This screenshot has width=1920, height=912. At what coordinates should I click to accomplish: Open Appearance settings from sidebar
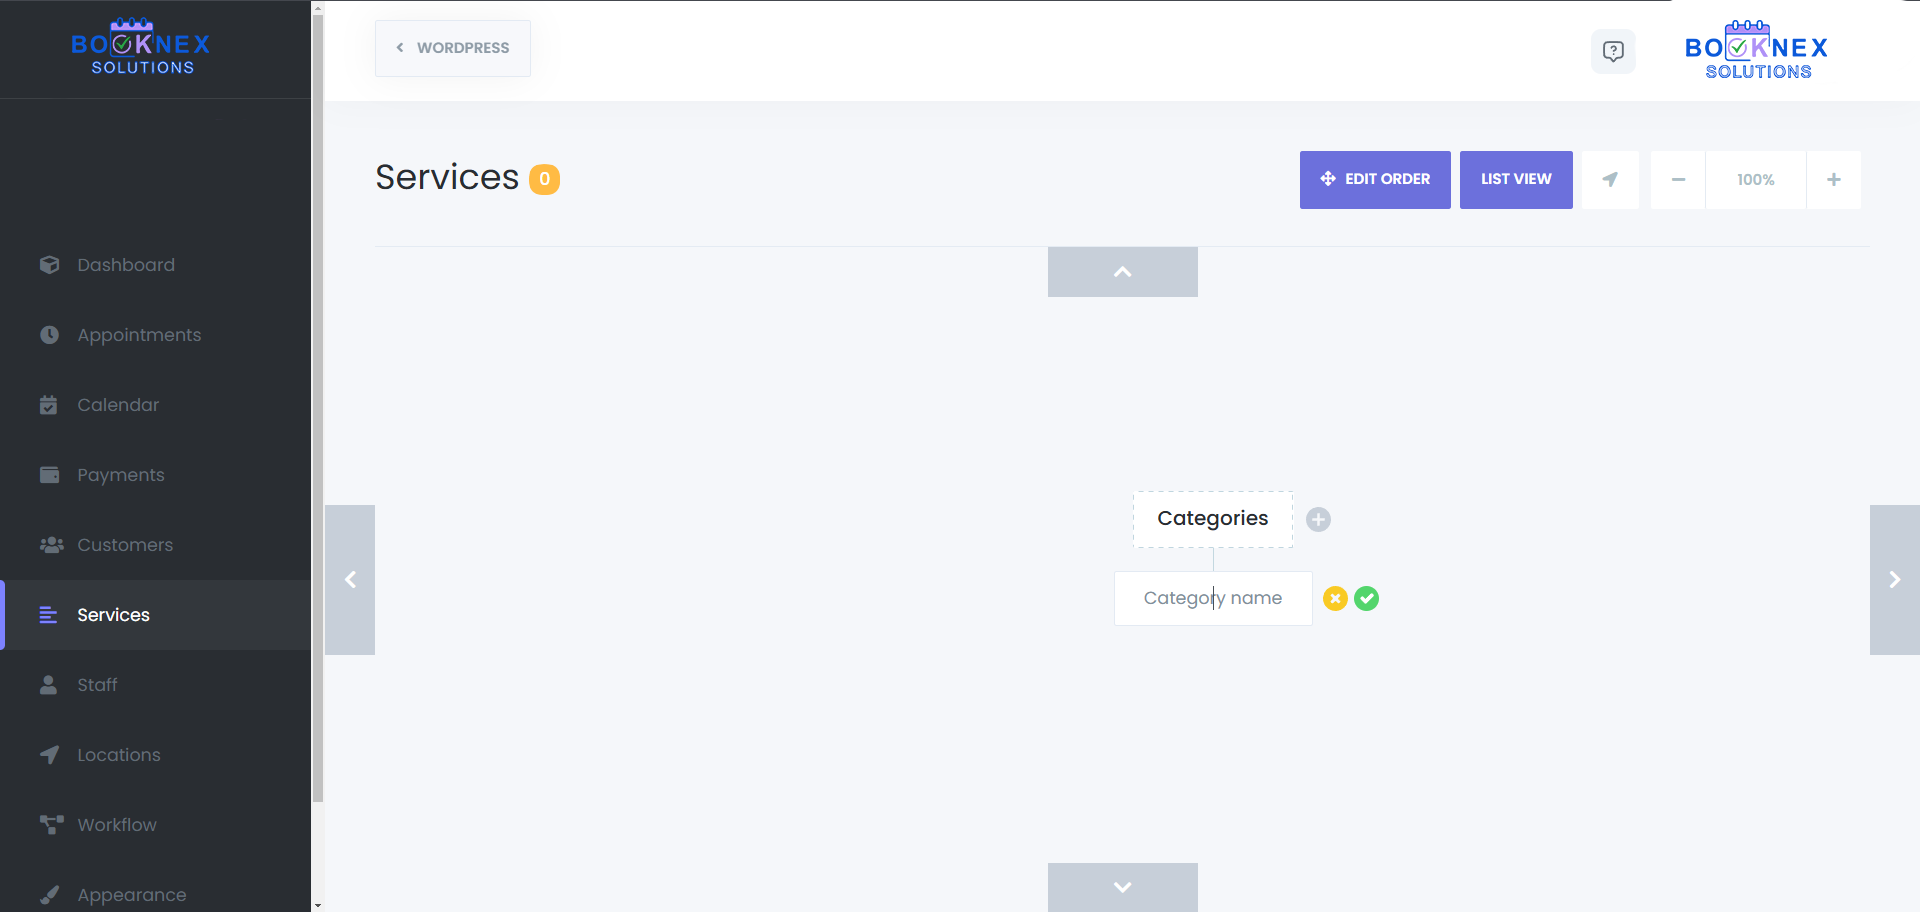[x=131, y=894]
